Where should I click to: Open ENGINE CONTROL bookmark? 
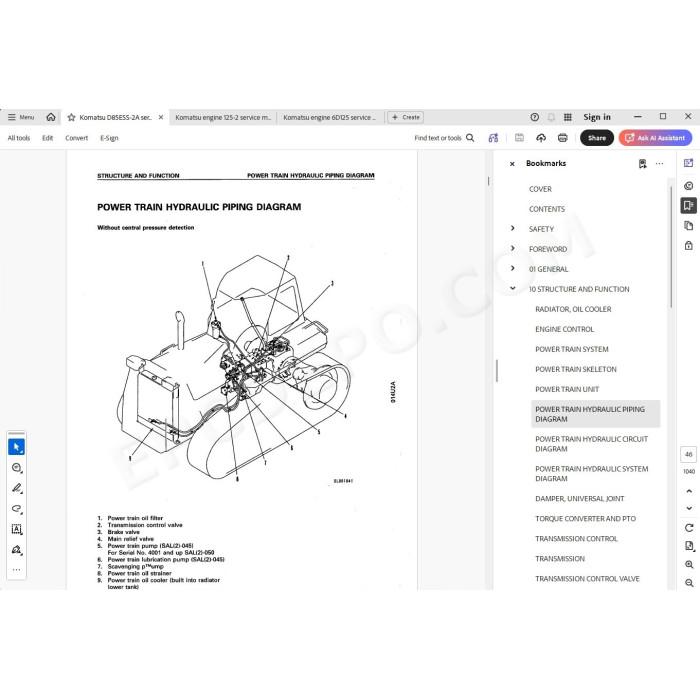coord(564,329)
